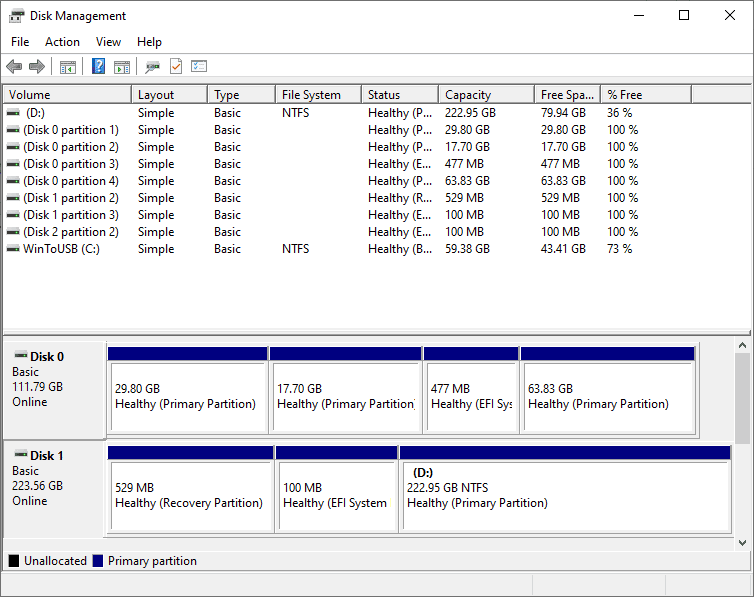Select the drive icon of Disk 0 partition 1
The width and height of the screenshot is (754, 597).
point(13,130)
